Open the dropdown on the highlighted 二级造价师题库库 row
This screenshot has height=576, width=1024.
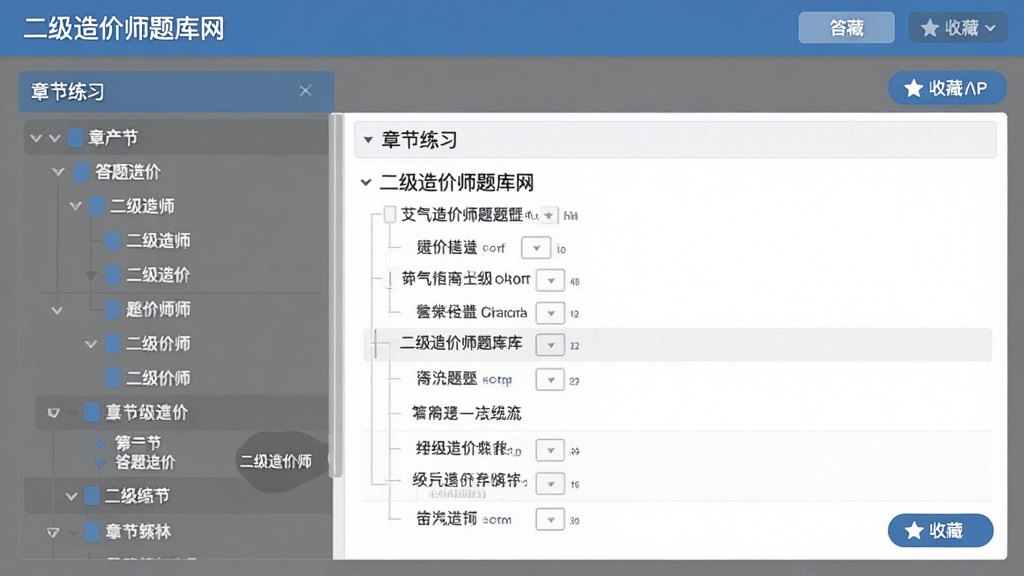coord(551,345)
